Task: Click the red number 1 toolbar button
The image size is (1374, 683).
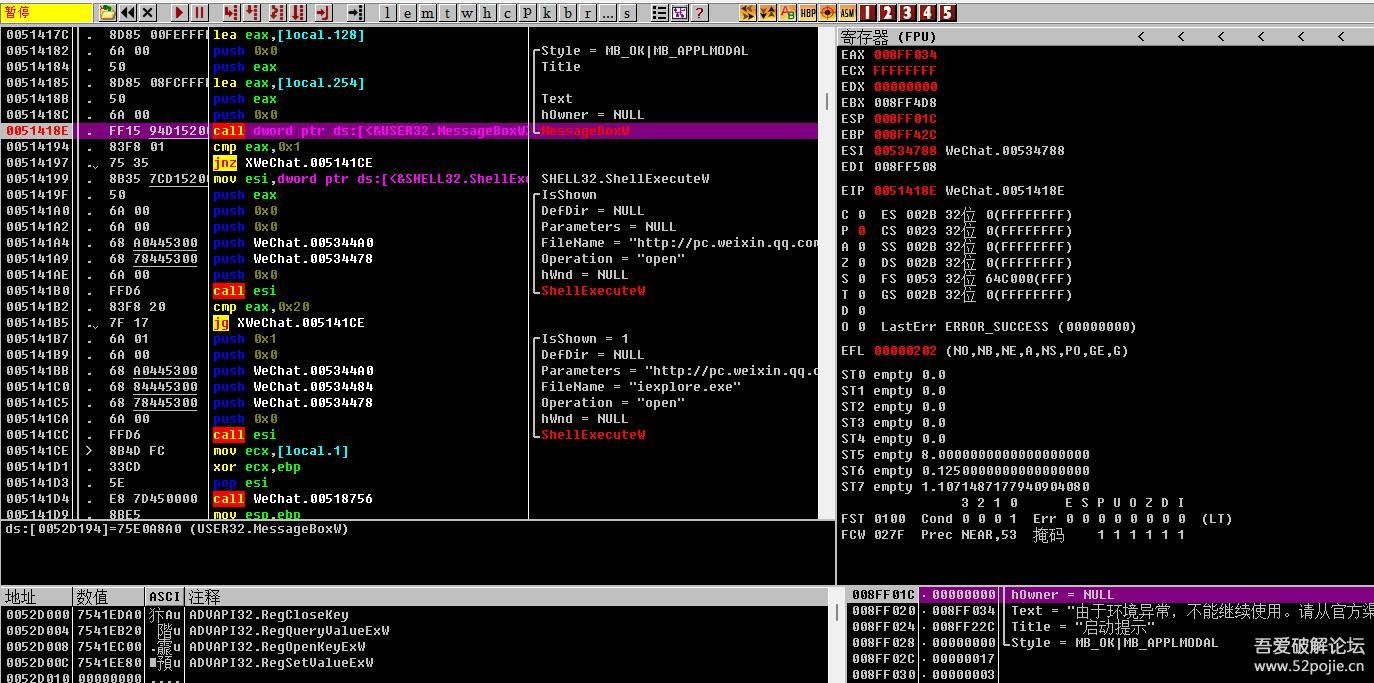Action: (868, 13)
